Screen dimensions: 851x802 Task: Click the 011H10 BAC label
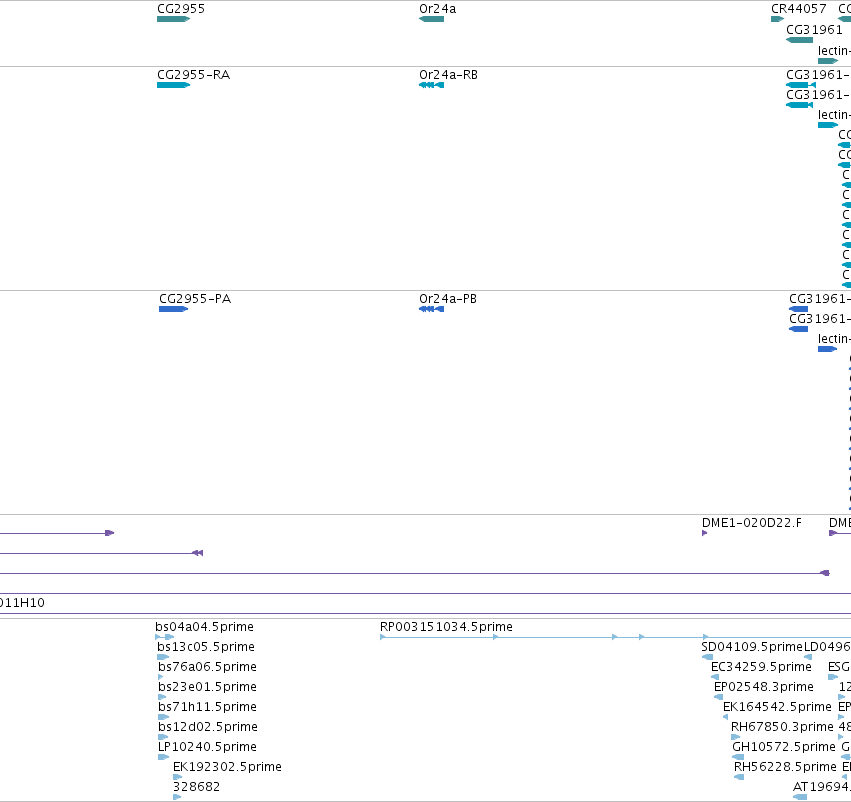click(22, 602)
